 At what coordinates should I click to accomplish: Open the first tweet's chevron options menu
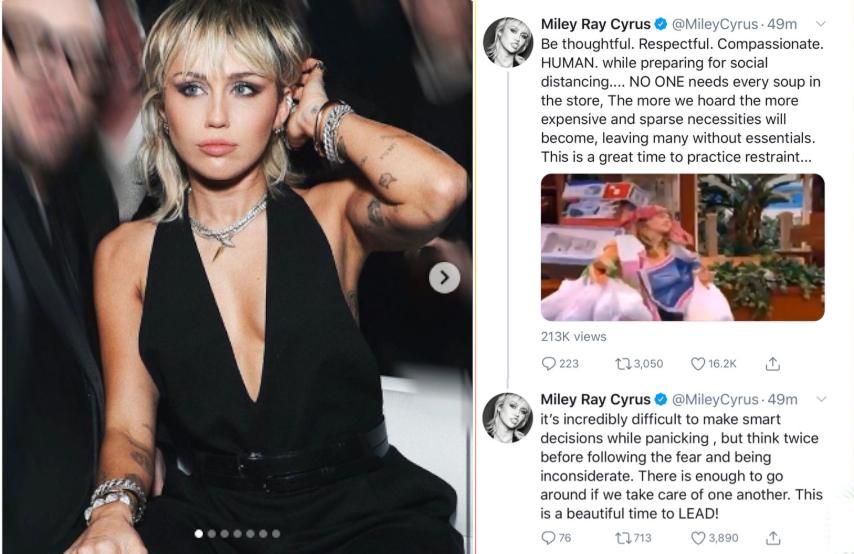point(821,23)
